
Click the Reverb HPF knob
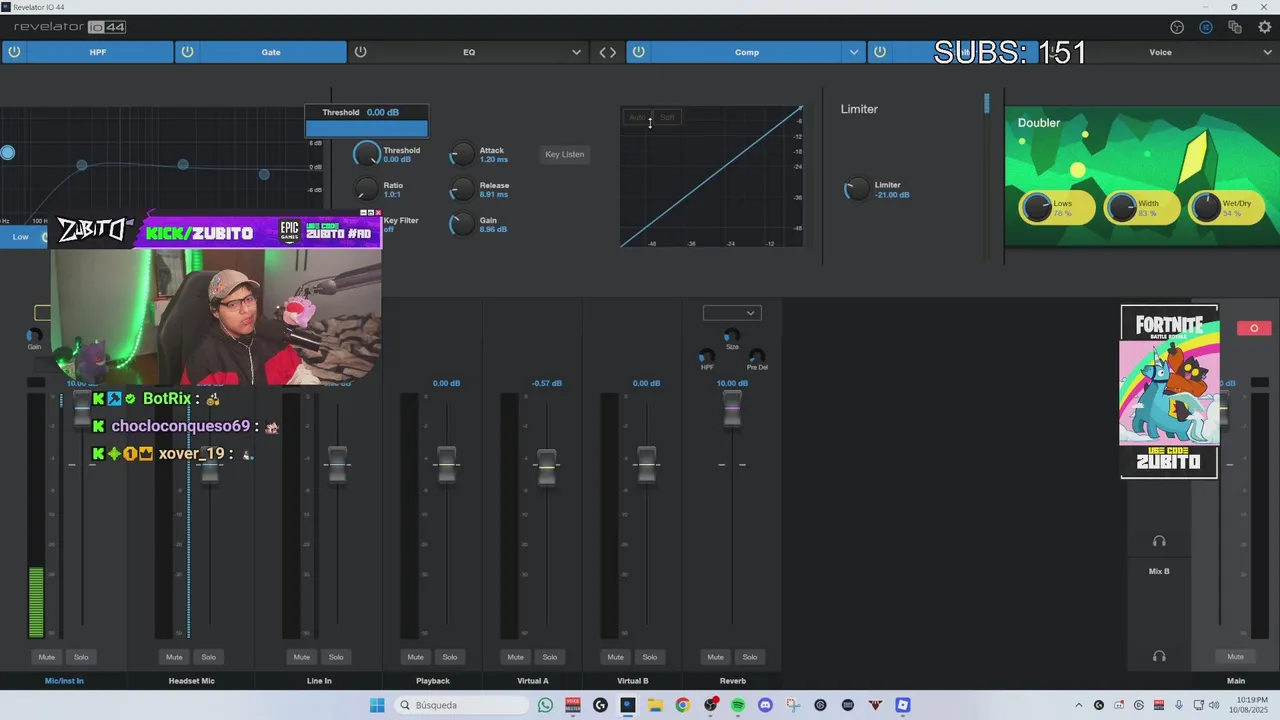707,356
